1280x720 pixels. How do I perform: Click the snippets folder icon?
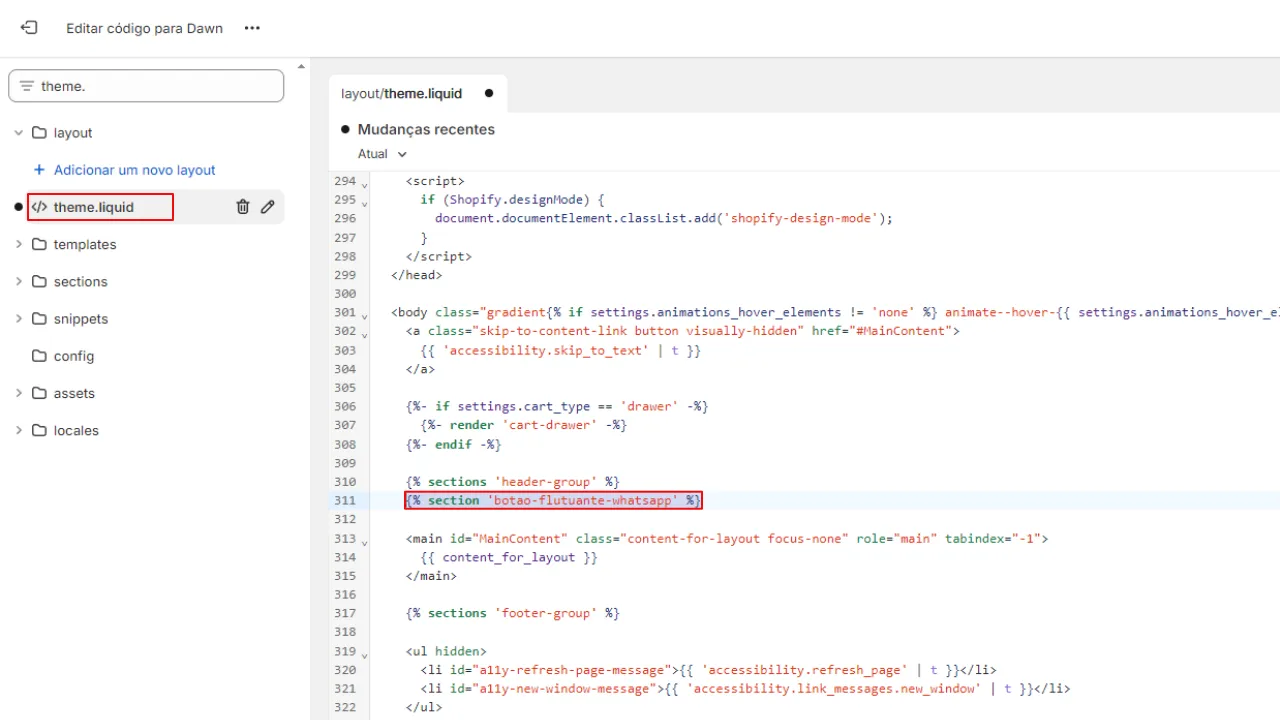click(x=40, y=319)
